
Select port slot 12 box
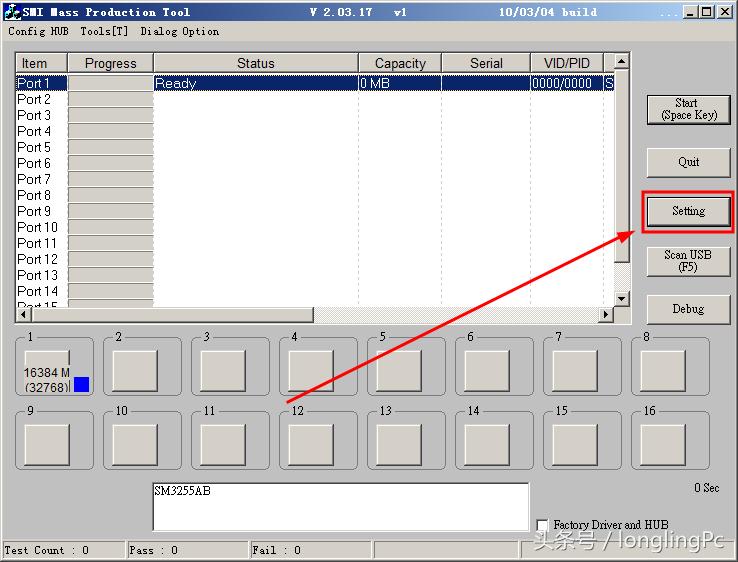pos(311,445)
